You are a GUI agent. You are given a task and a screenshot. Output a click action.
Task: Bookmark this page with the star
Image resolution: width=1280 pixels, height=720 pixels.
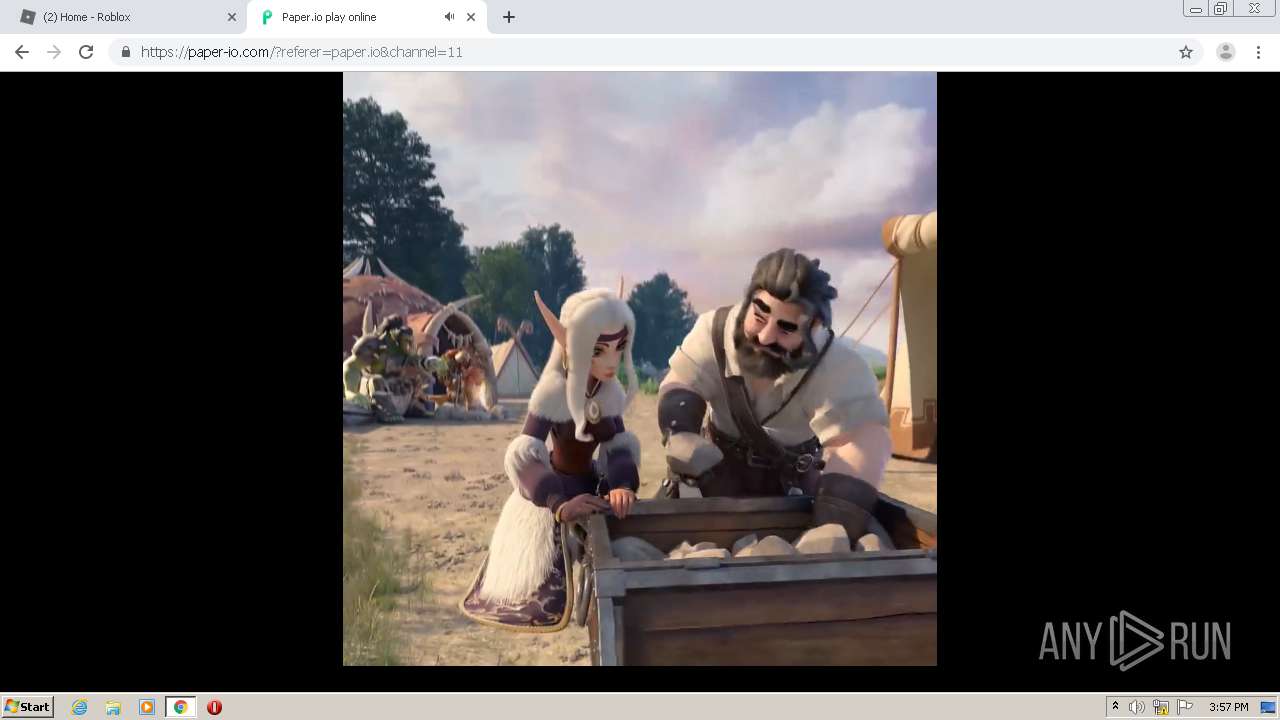[1186, 52]
